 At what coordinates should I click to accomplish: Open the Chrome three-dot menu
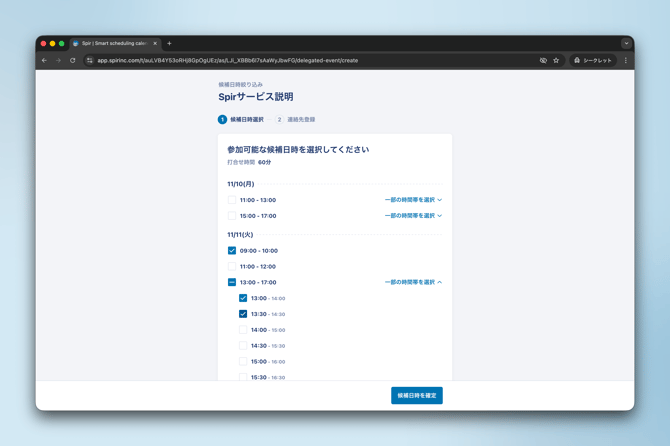point(626,60)
